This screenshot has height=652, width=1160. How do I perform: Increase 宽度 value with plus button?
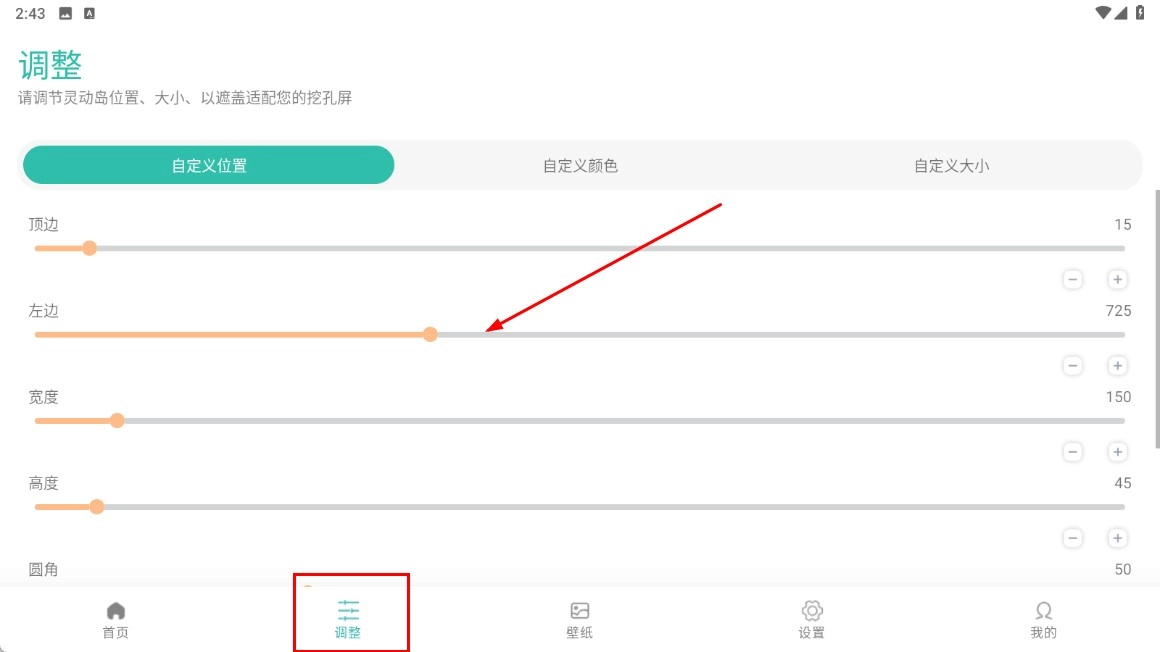click(1117, 452)
